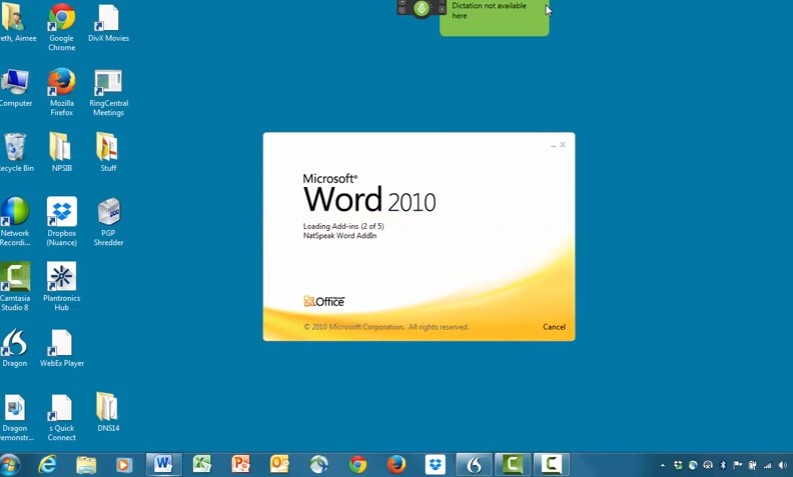Click Dropbox icon in system tray
The image size is (793, 477).
[x=678, y=465]
